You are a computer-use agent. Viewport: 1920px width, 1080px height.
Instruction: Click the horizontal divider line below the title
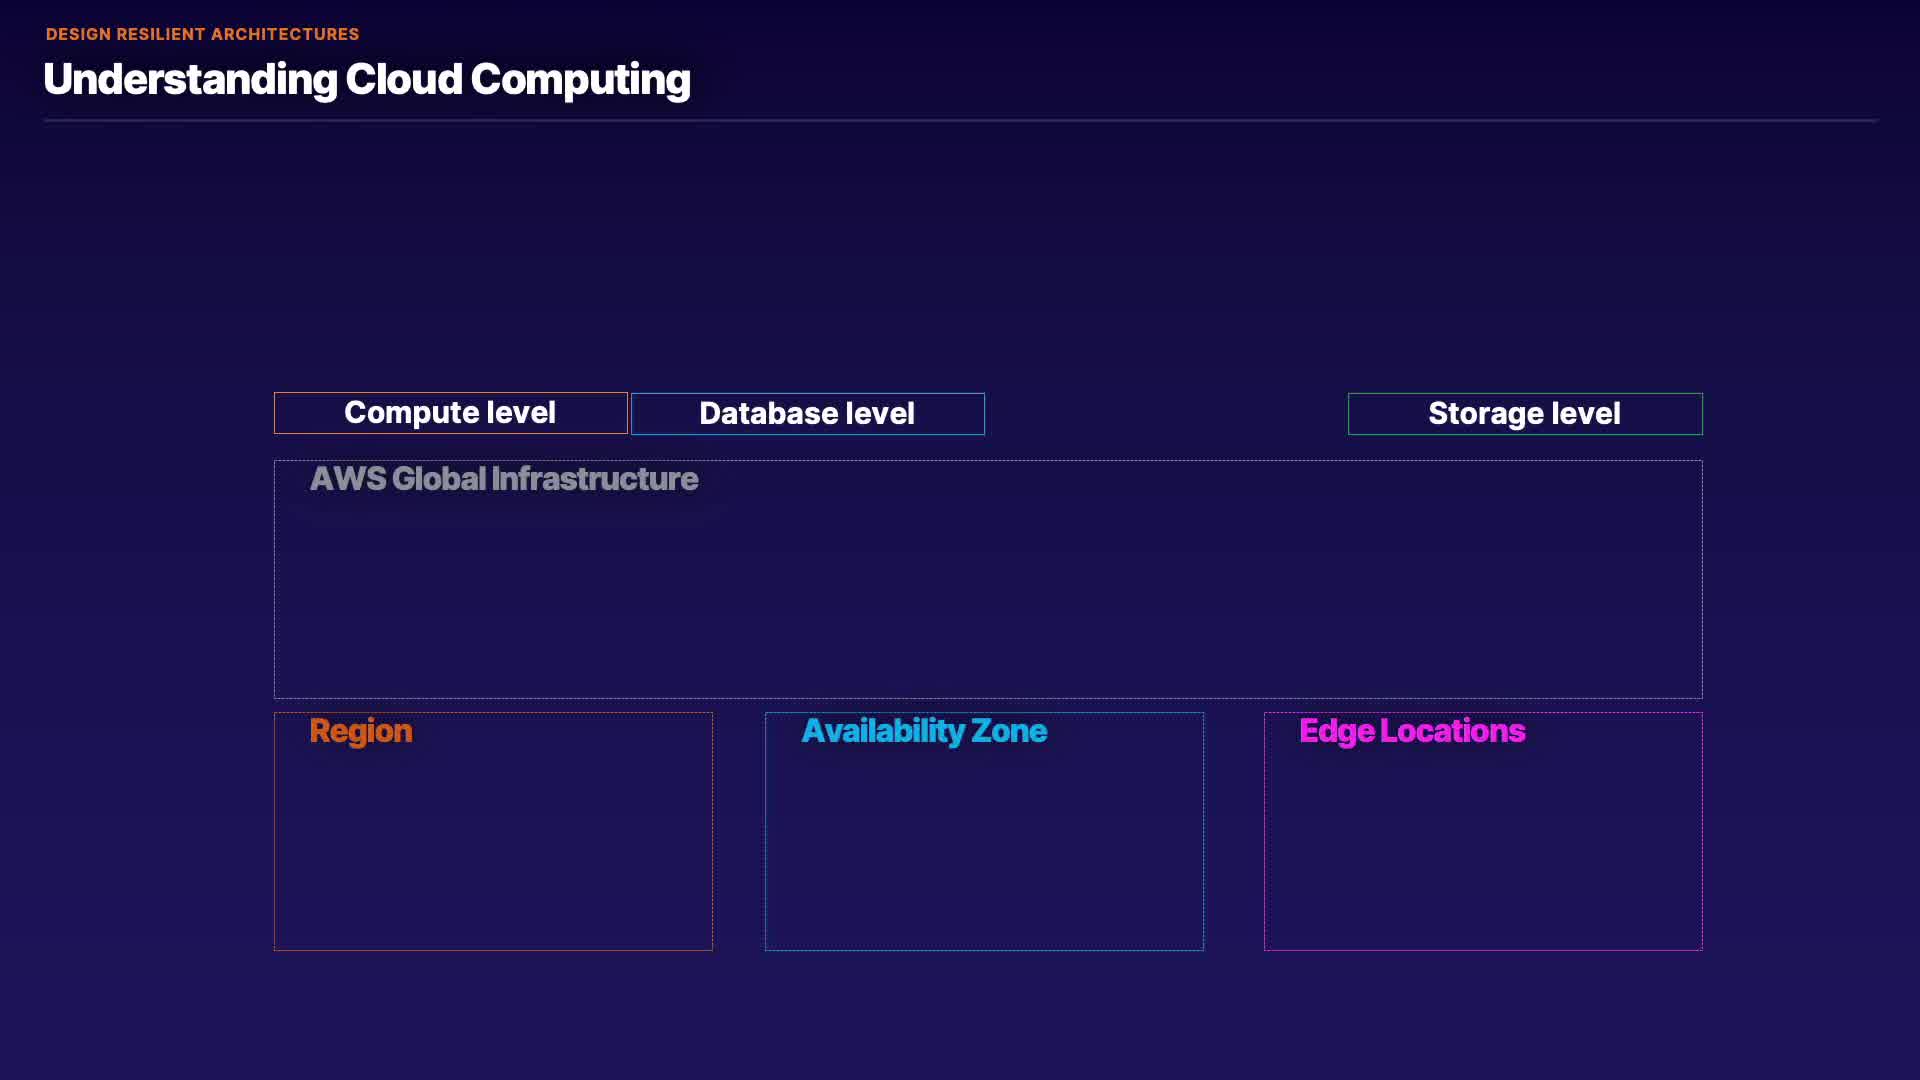point(960,120)
